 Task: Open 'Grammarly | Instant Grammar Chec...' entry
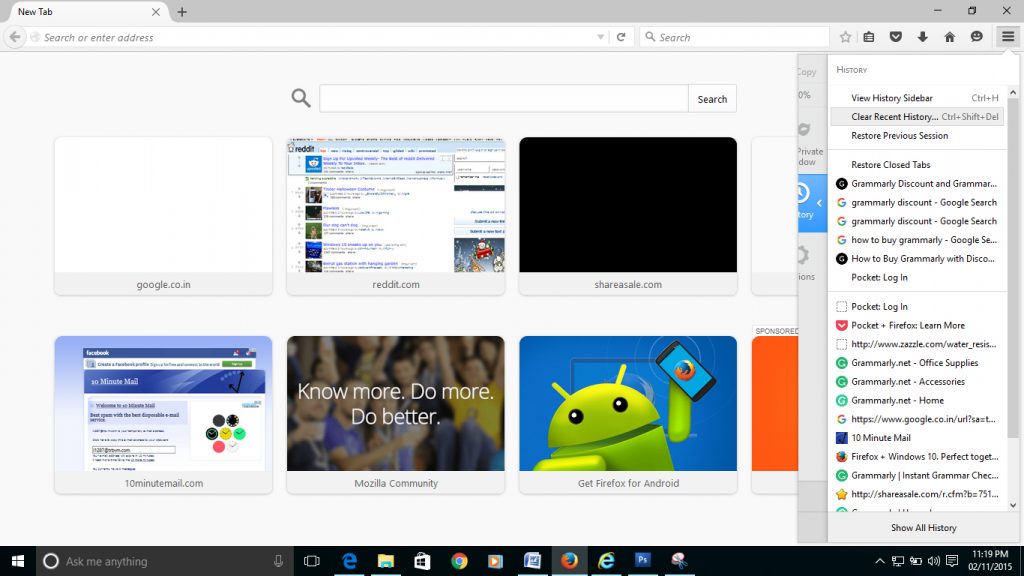tap(918, 476)
